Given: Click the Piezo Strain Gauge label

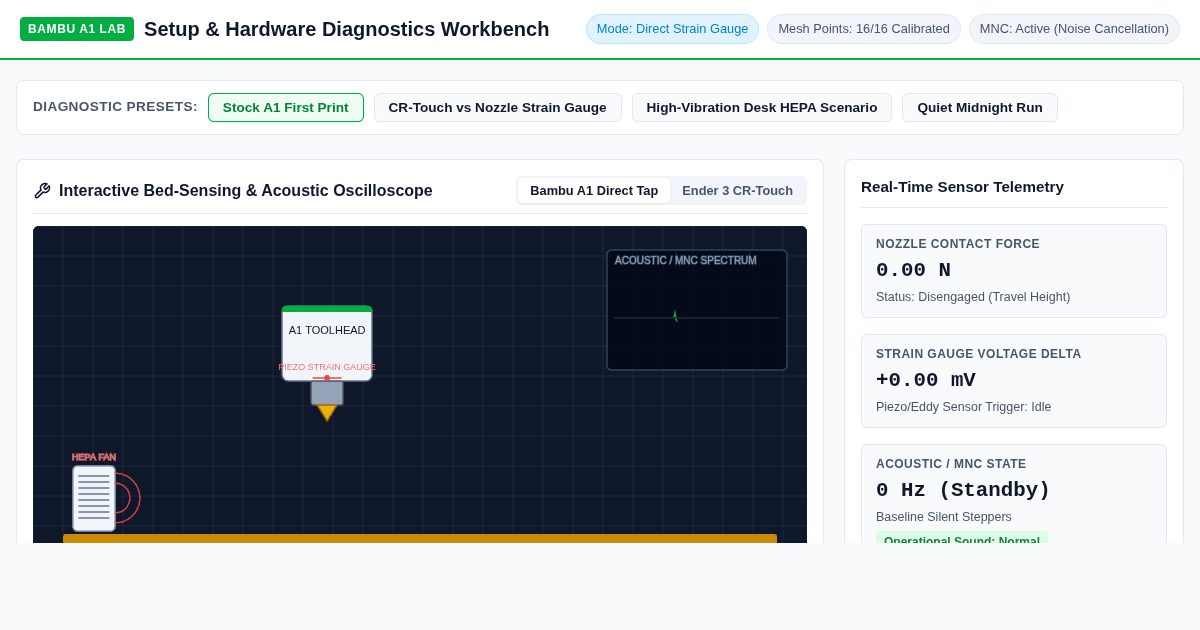Looking at the screenshot, I should coord(327,367).
